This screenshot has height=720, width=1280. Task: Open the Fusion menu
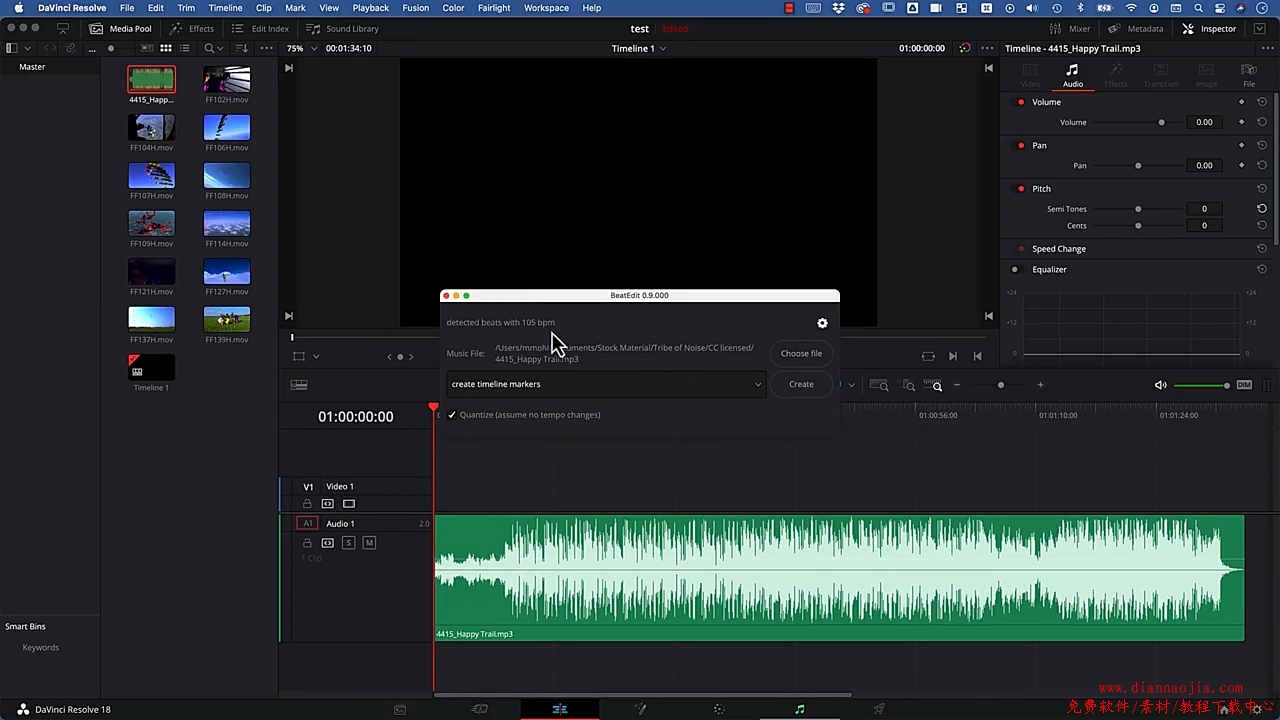(x=415, y=8)
